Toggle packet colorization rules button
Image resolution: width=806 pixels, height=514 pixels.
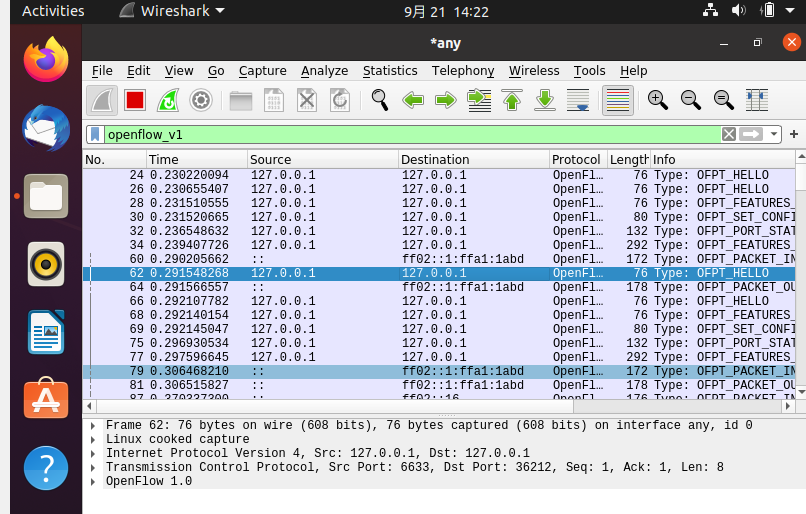click(618, 100)
